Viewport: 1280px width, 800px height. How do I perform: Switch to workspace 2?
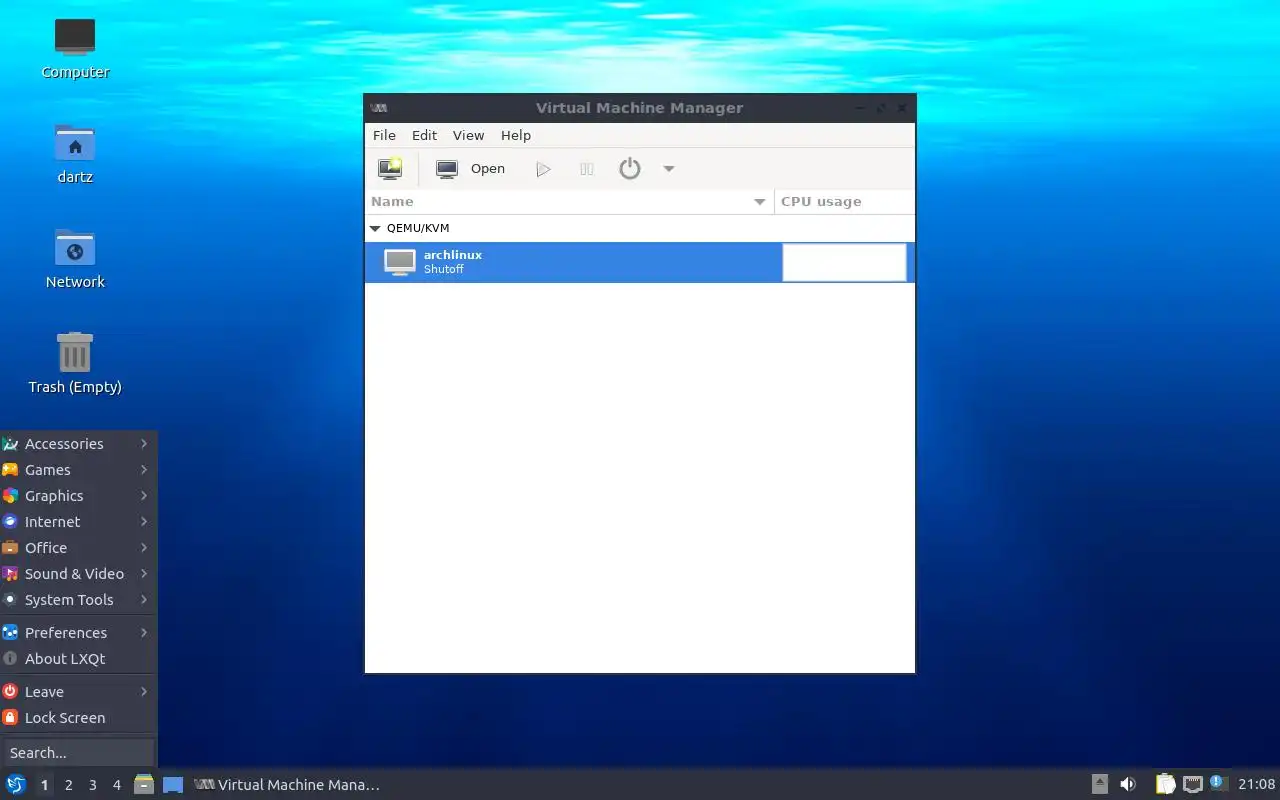point(68,785)
